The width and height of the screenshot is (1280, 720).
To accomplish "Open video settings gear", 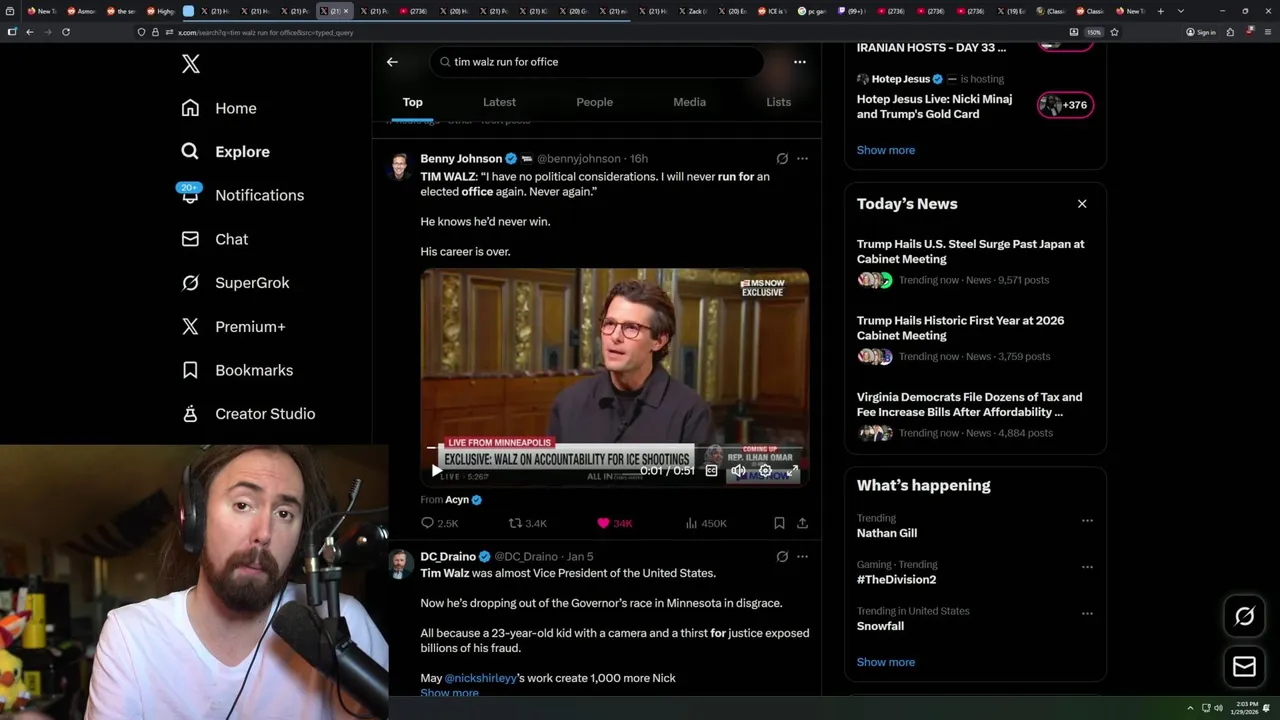I will tap(765, 470).
